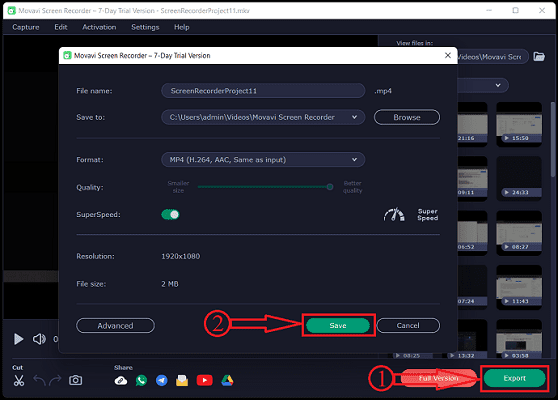Screen dimensions: 558x400
Task: Open the 08:27 recording thumbnail
Action: (x=519, y=233)
